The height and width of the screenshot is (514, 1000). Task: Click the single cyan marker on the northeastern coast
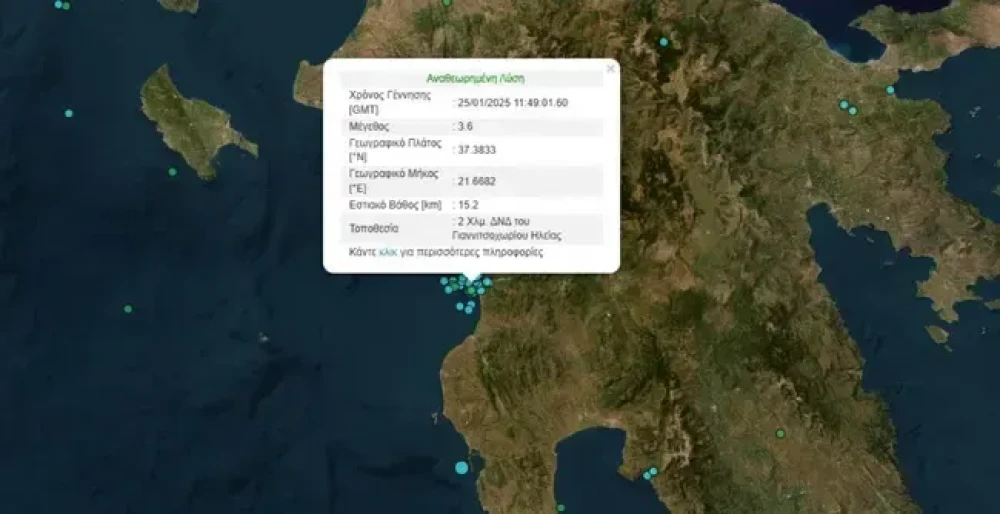[890, 90]
